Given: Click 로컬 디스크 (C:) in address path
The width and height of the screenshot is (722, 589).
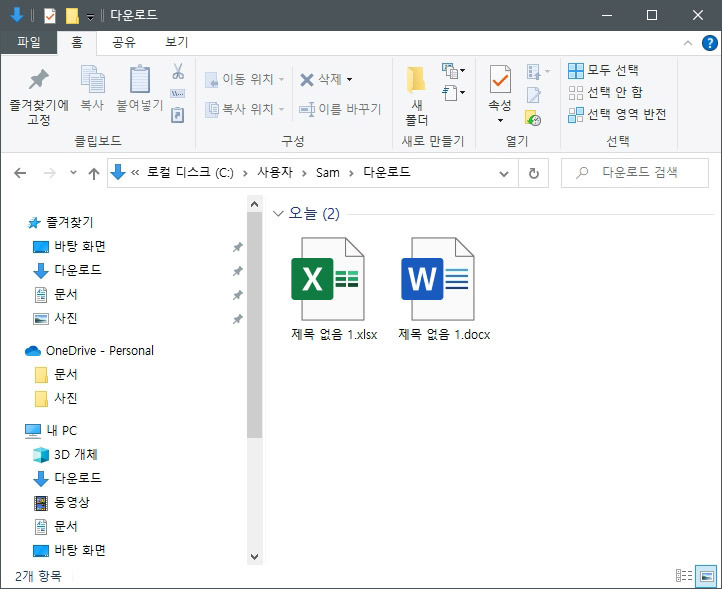Looking at the screenshot, I should pyautogui.click(x=190, y=173).
